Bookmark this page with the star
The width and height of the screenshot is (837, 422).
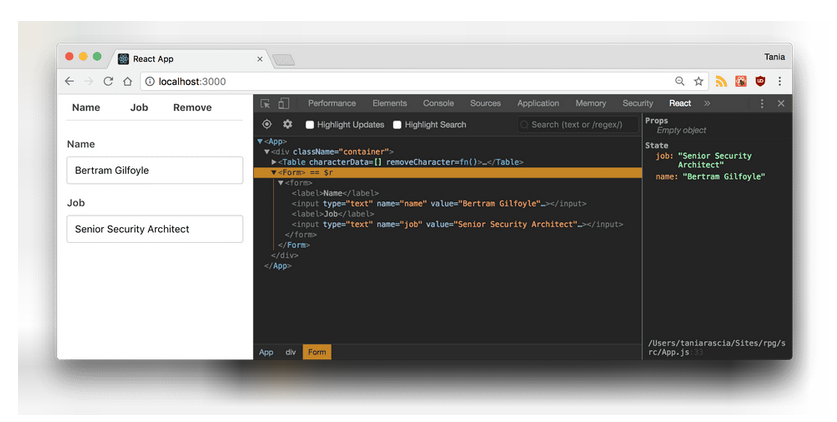[698, 81]
